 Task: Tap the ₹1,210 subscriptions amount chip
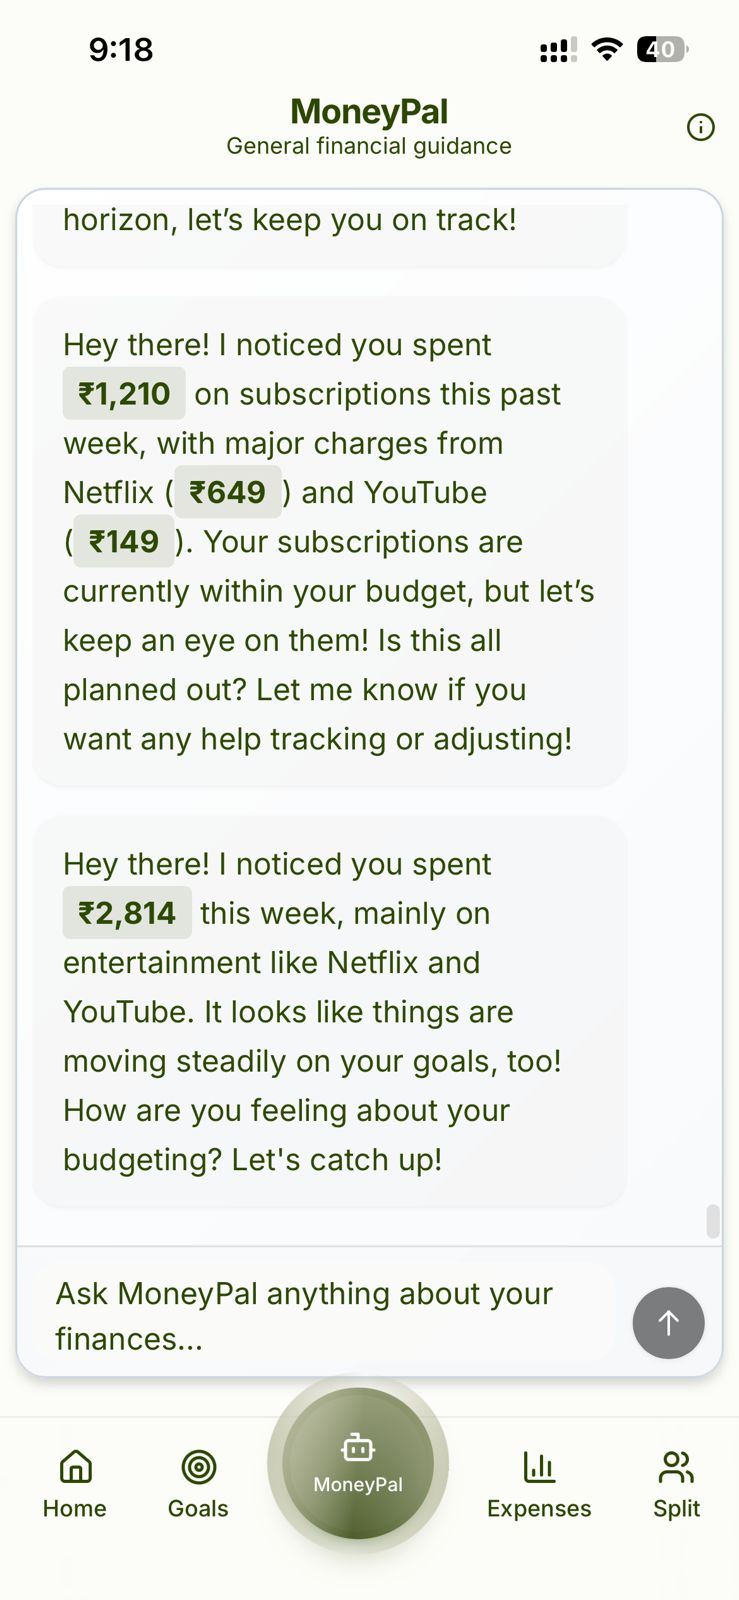123,393
